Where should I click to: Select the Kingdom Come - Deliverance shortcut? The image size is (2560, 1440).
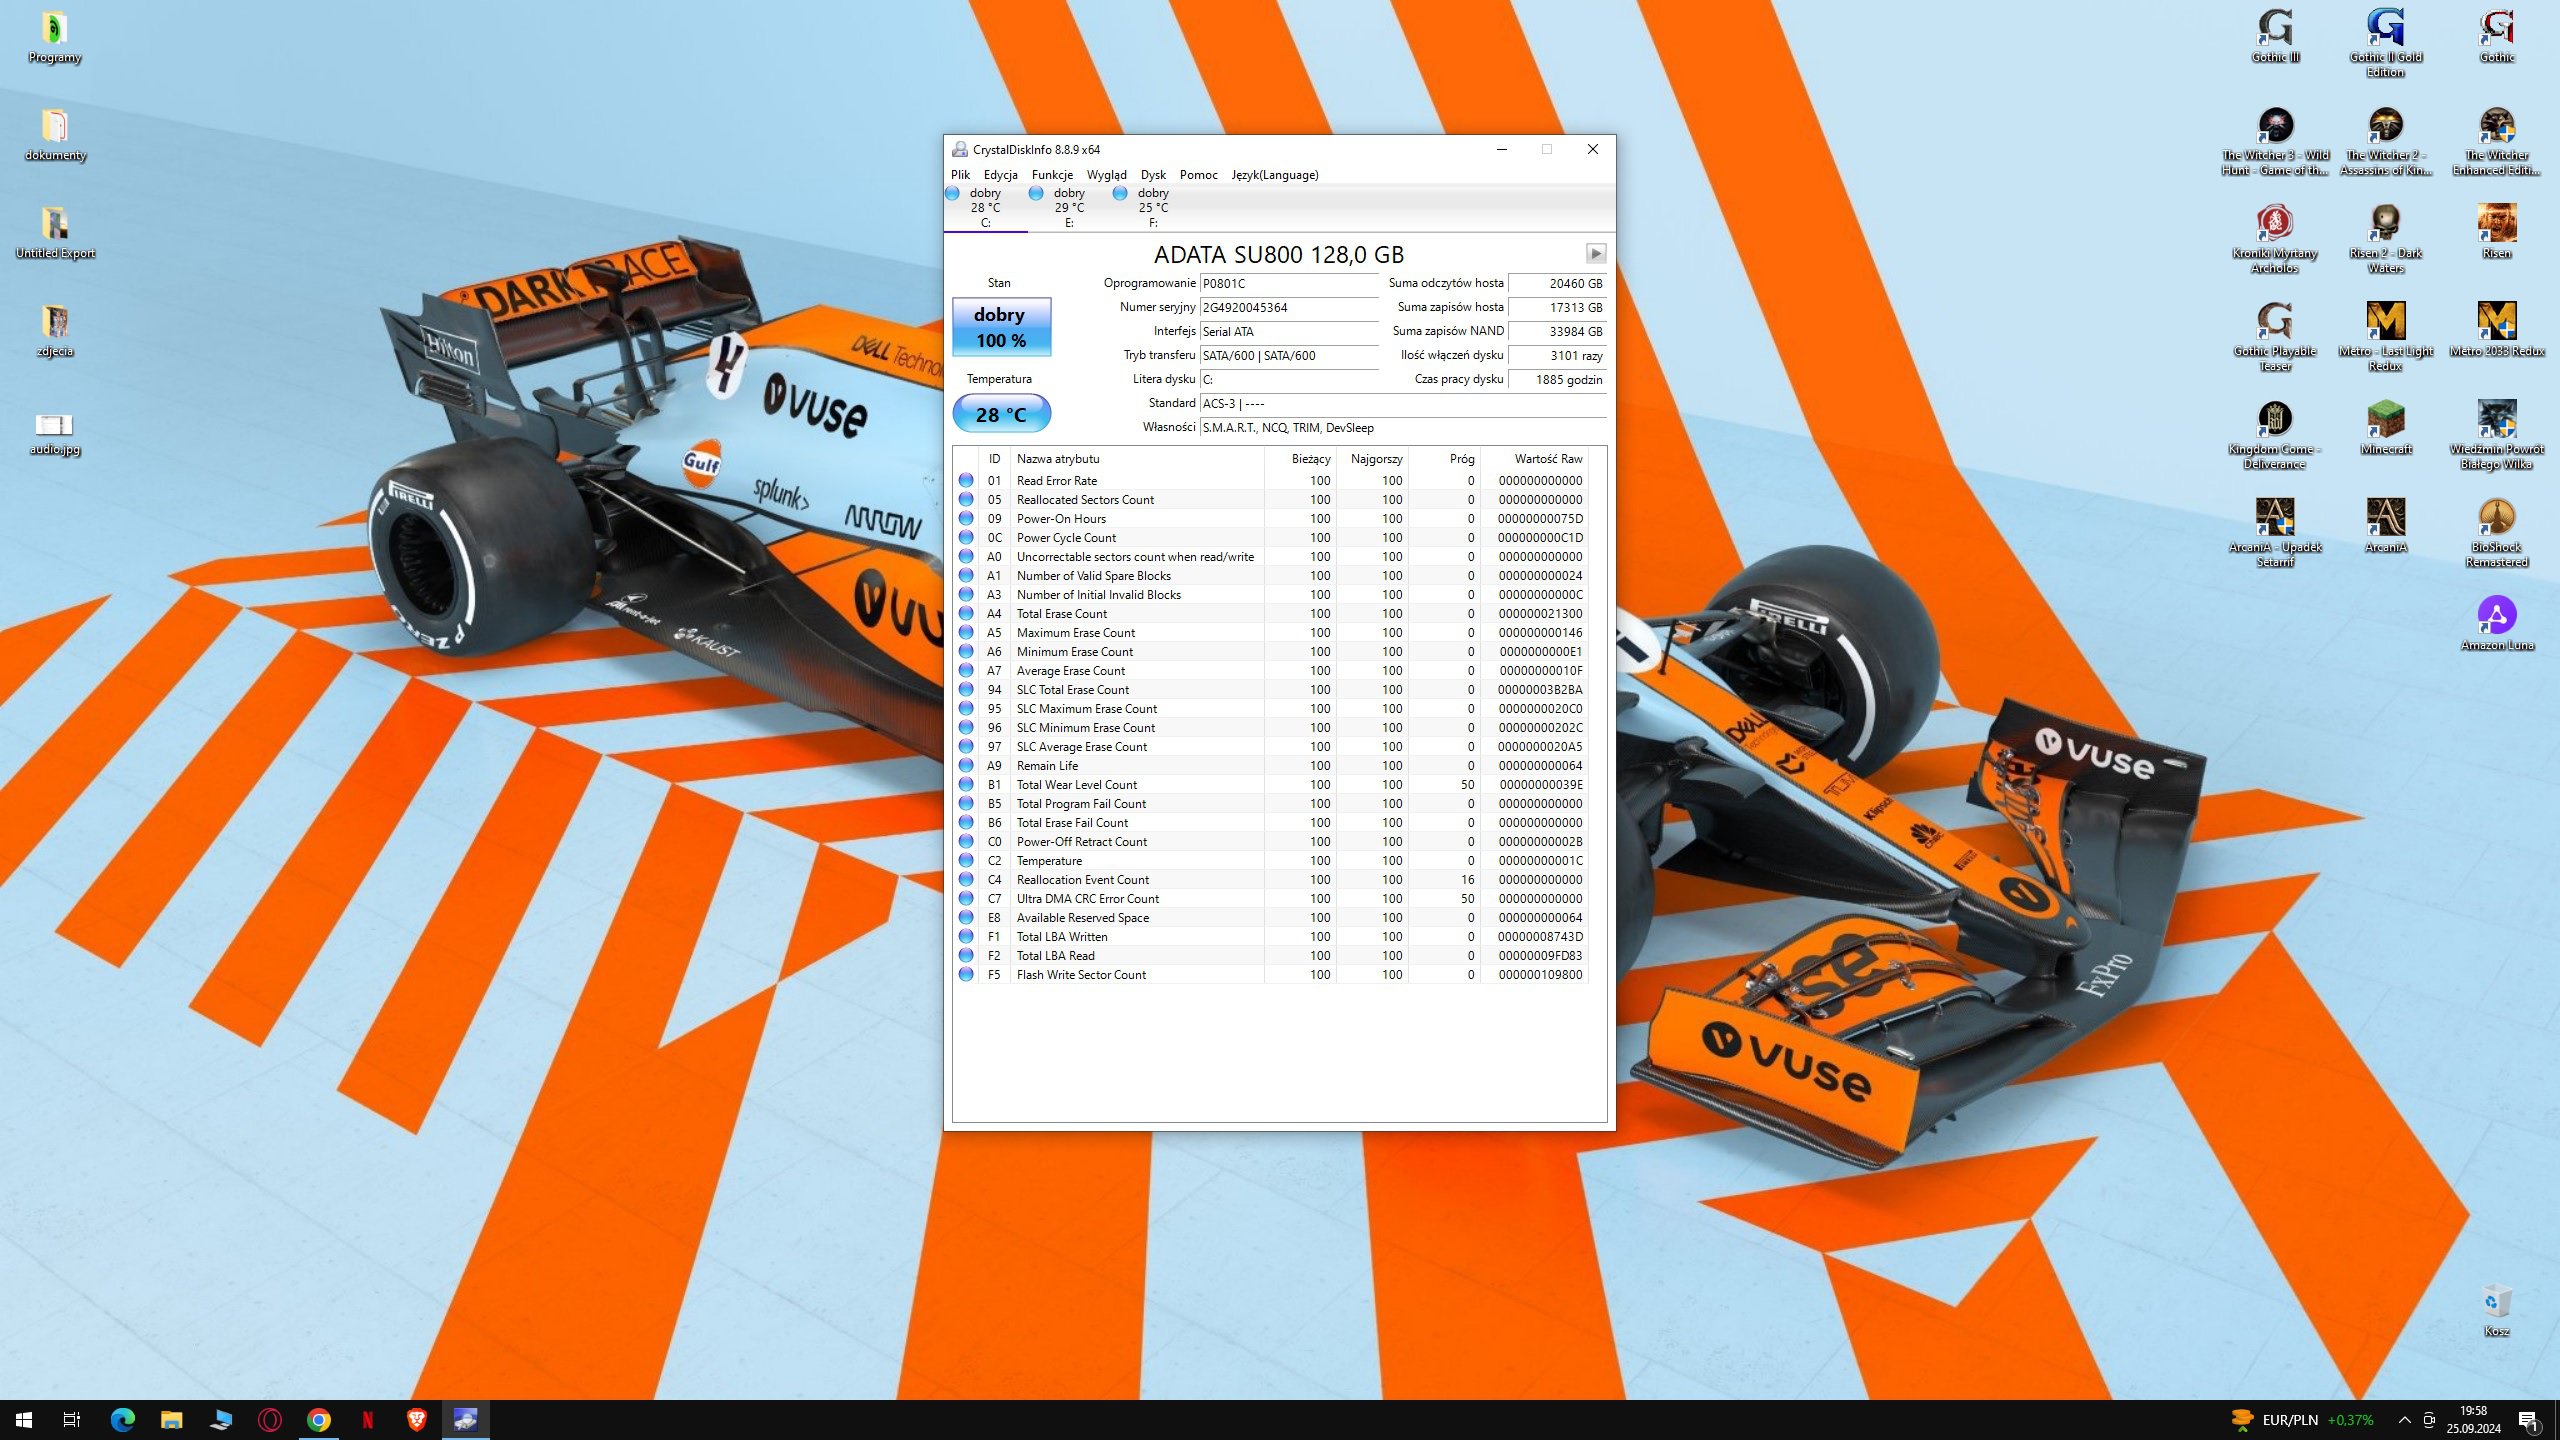click(2275, 436)
